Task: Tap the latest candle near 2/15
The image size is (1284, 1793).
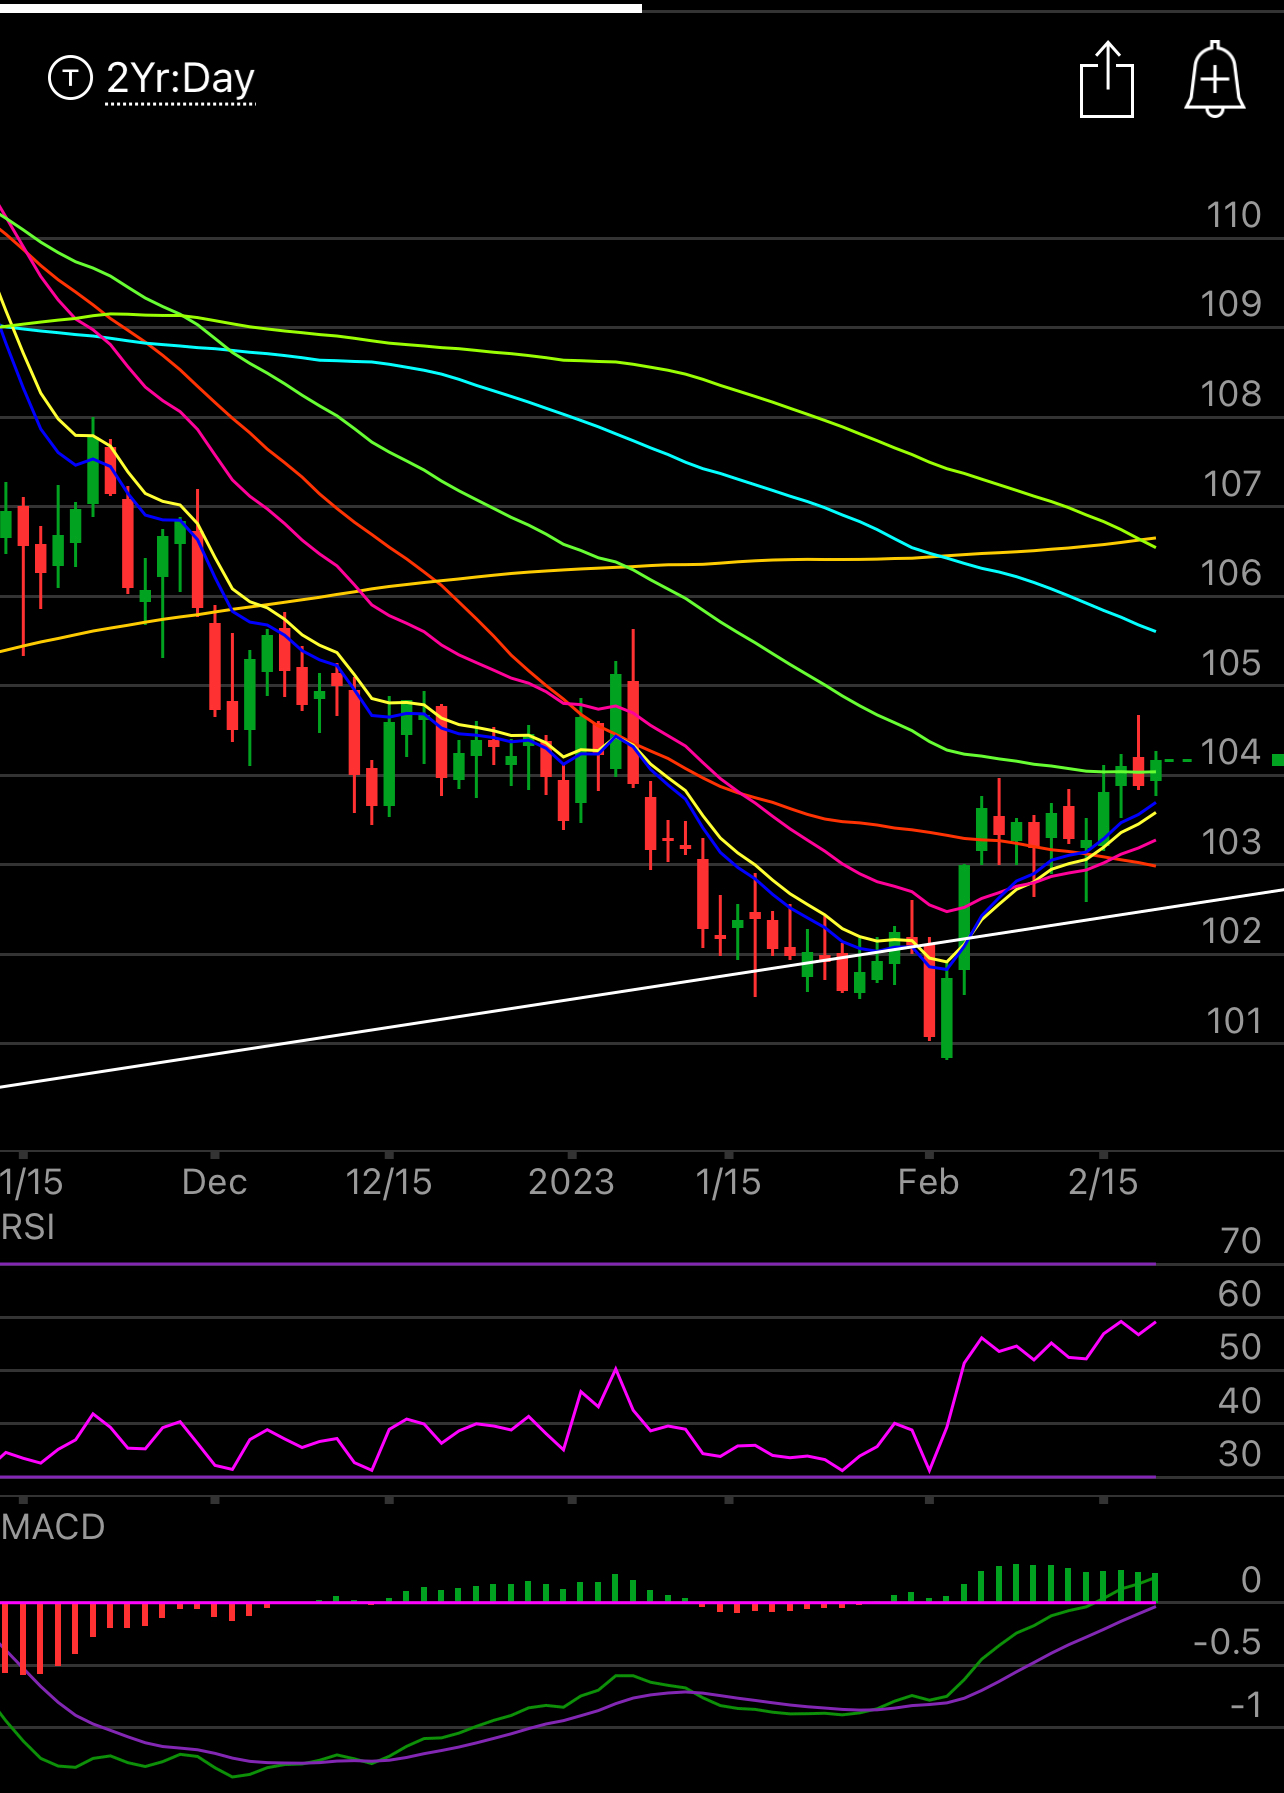Action: [x=1156, y=771]
